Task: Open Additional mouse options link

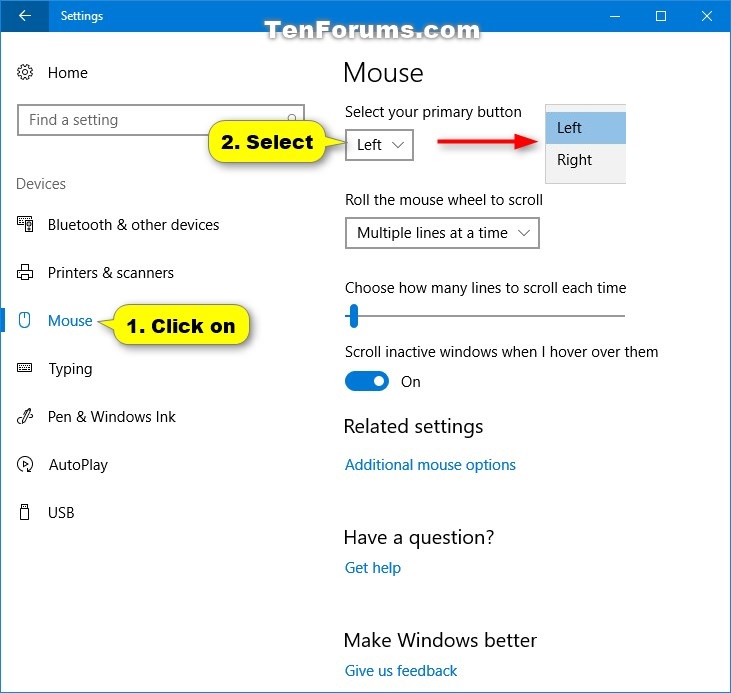Action: tap(430, 465)
